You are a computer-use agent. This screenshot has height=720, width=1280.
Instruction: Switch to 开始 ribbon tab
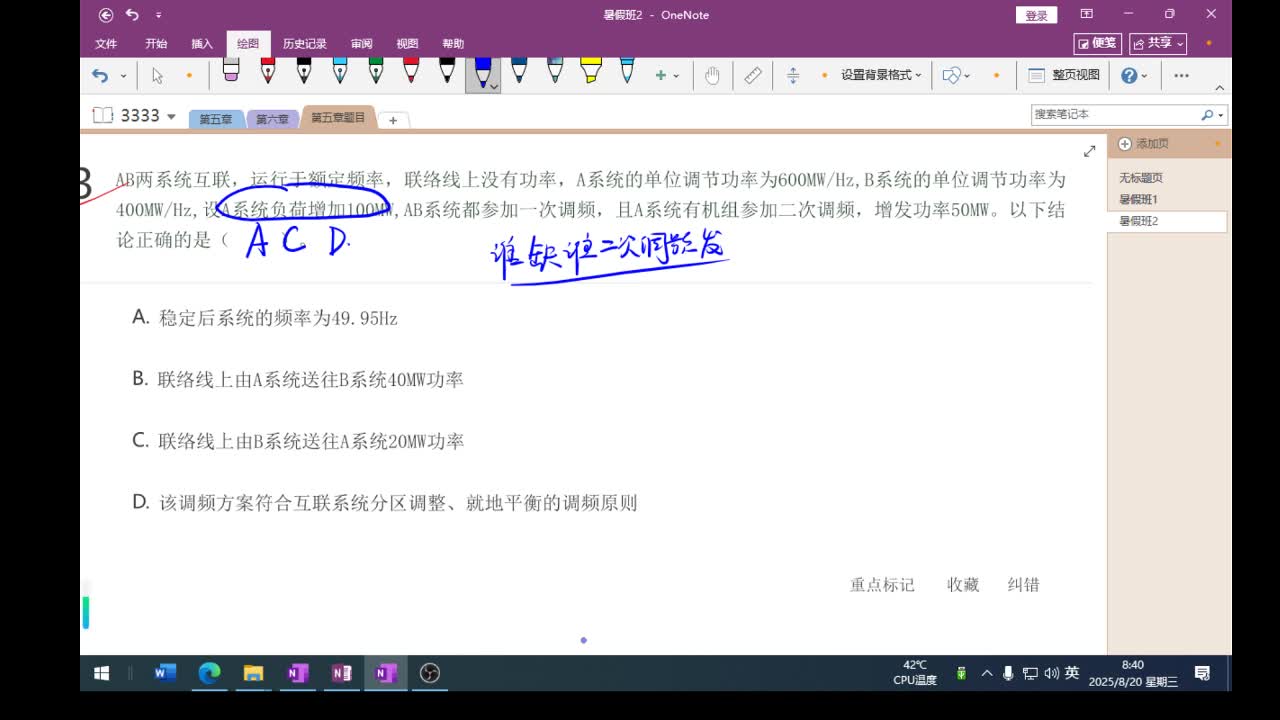tap(156, 44)
